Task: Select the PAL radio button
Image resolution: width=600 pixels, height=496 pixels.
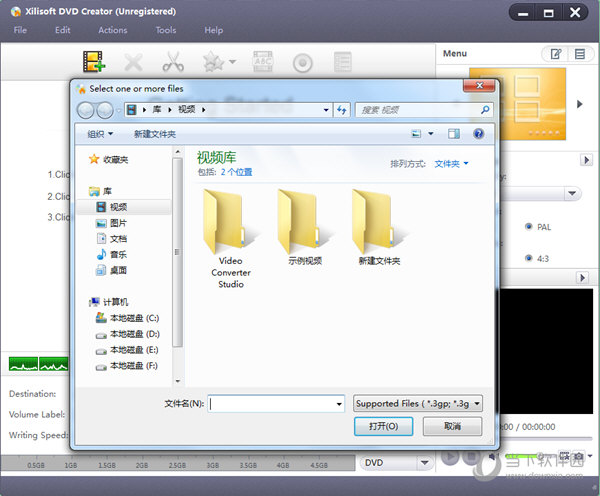Action: [529, 227]
